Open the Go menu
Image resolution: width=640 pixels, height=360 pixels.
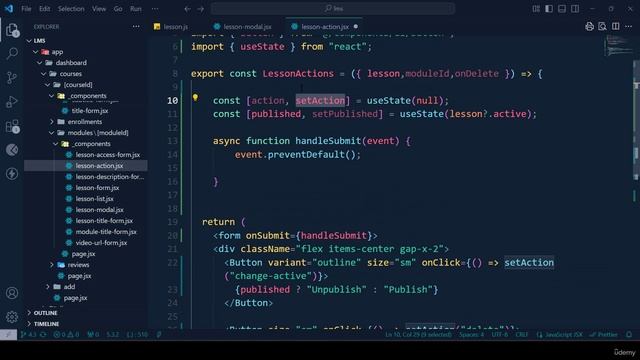[x=118, y=9]
